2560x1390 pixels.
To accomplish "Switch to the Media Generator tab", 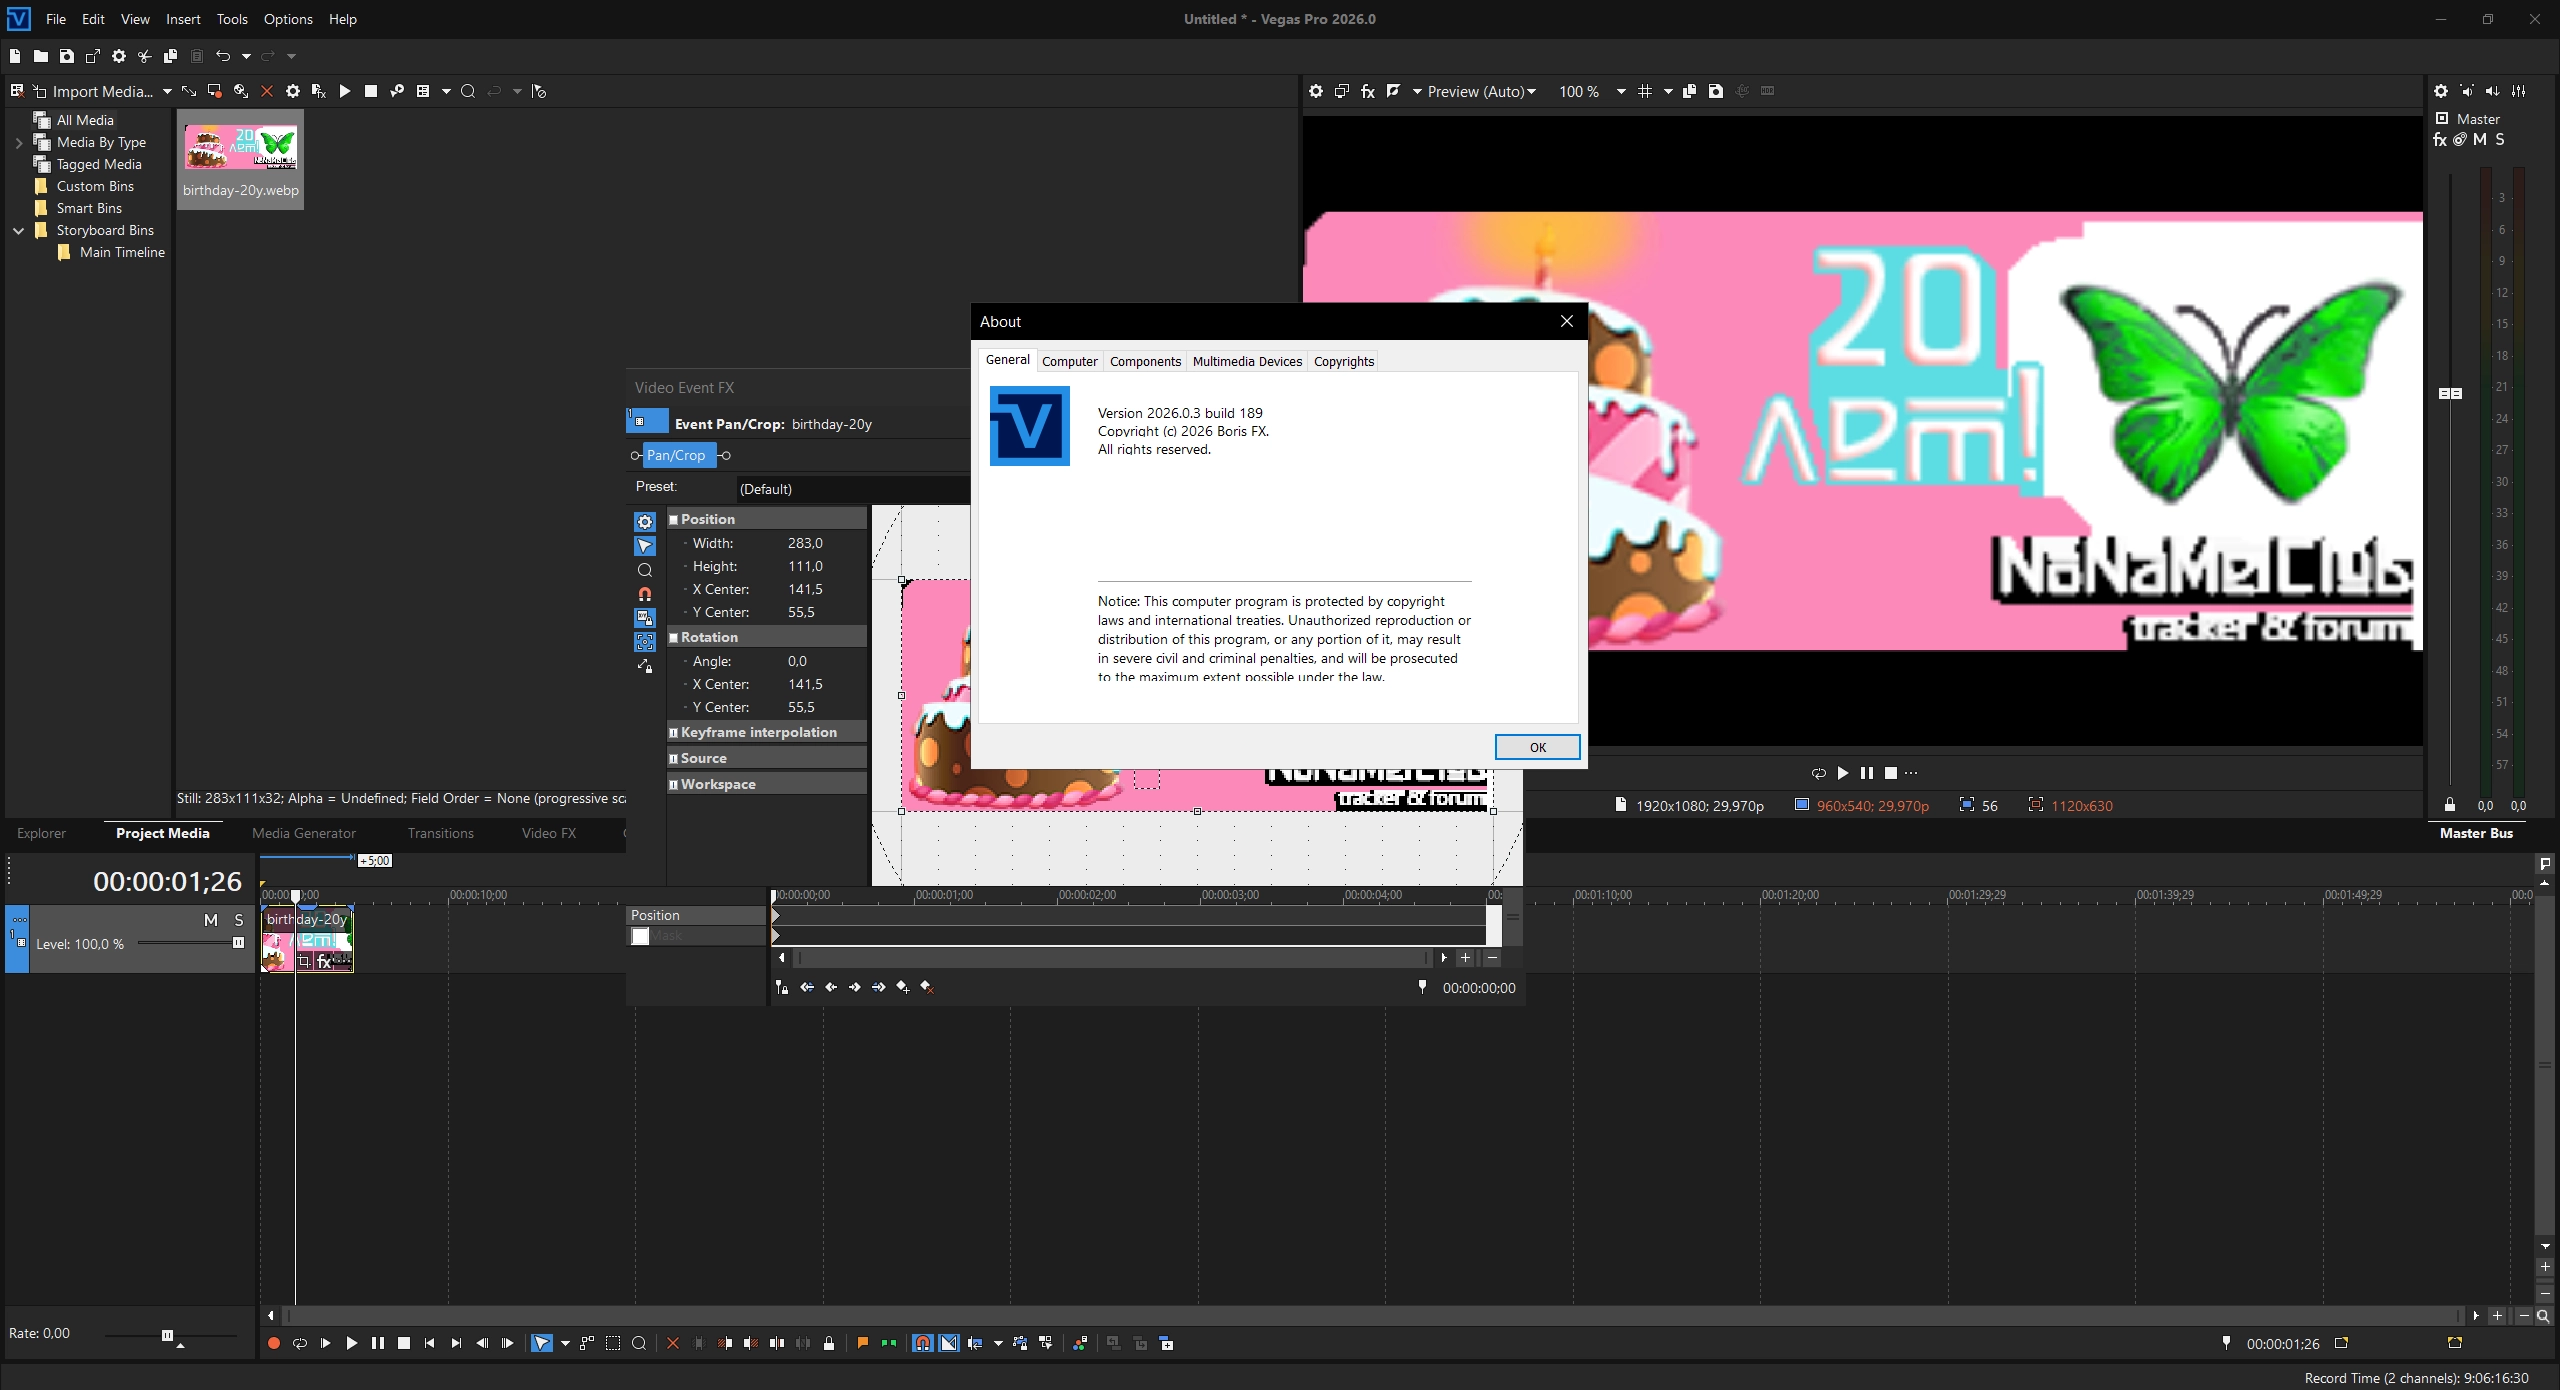I will [x=304, y=833].
